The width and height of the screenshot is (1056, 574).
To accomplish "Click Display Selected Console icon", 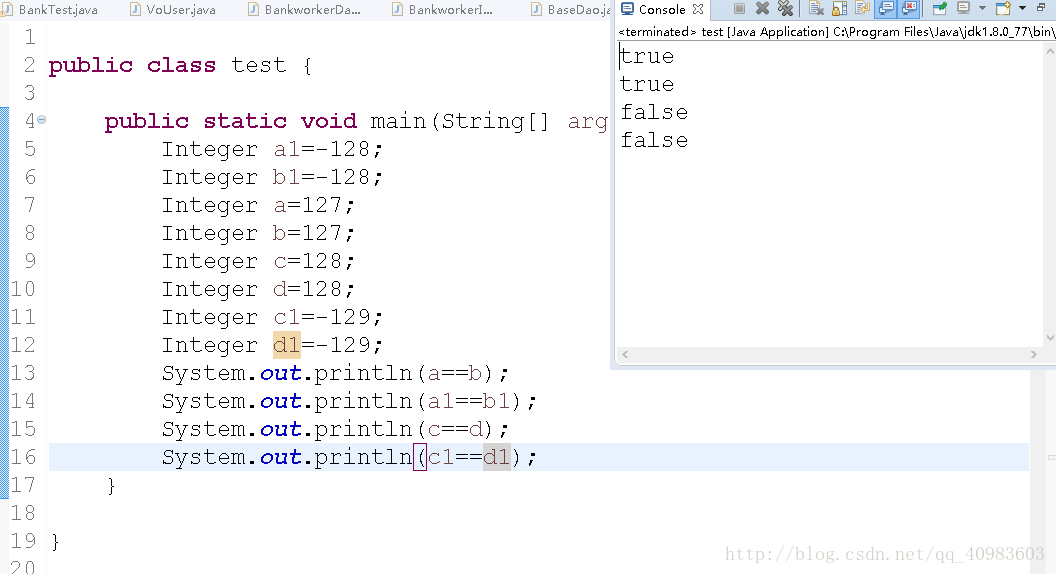I will 964,8.
